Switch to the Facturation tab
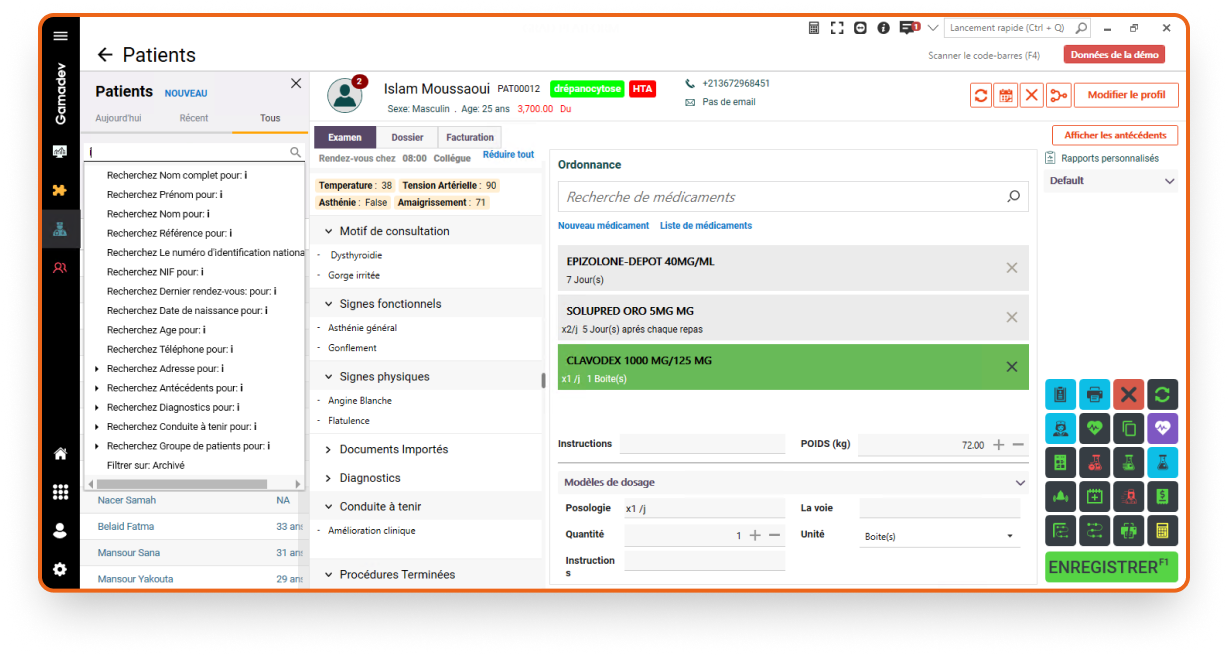Image resolution: width=1228 pixels, height=656 pixels. pos(469,137)
